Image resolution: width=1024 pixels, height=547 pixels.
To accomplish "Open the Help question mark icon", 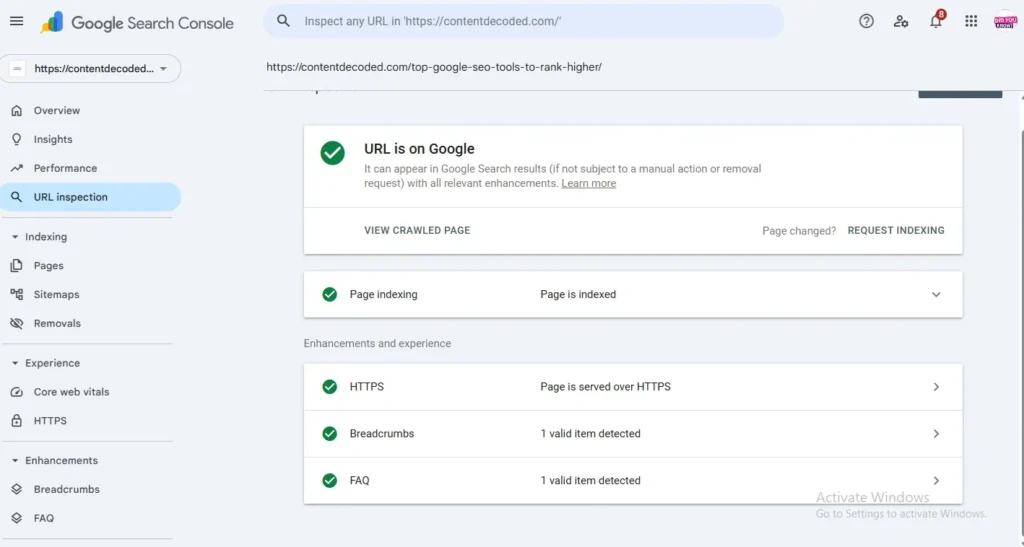I will (x=866, y=21).
